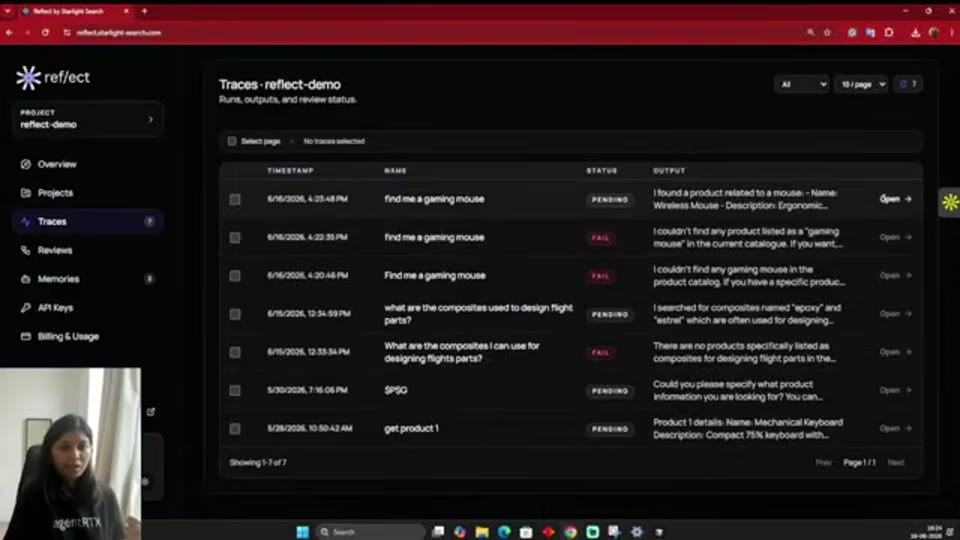The height and width of the screenshot is (540, 960).
Task: Click the Timestamp column header
Action: tap(290, 171)
